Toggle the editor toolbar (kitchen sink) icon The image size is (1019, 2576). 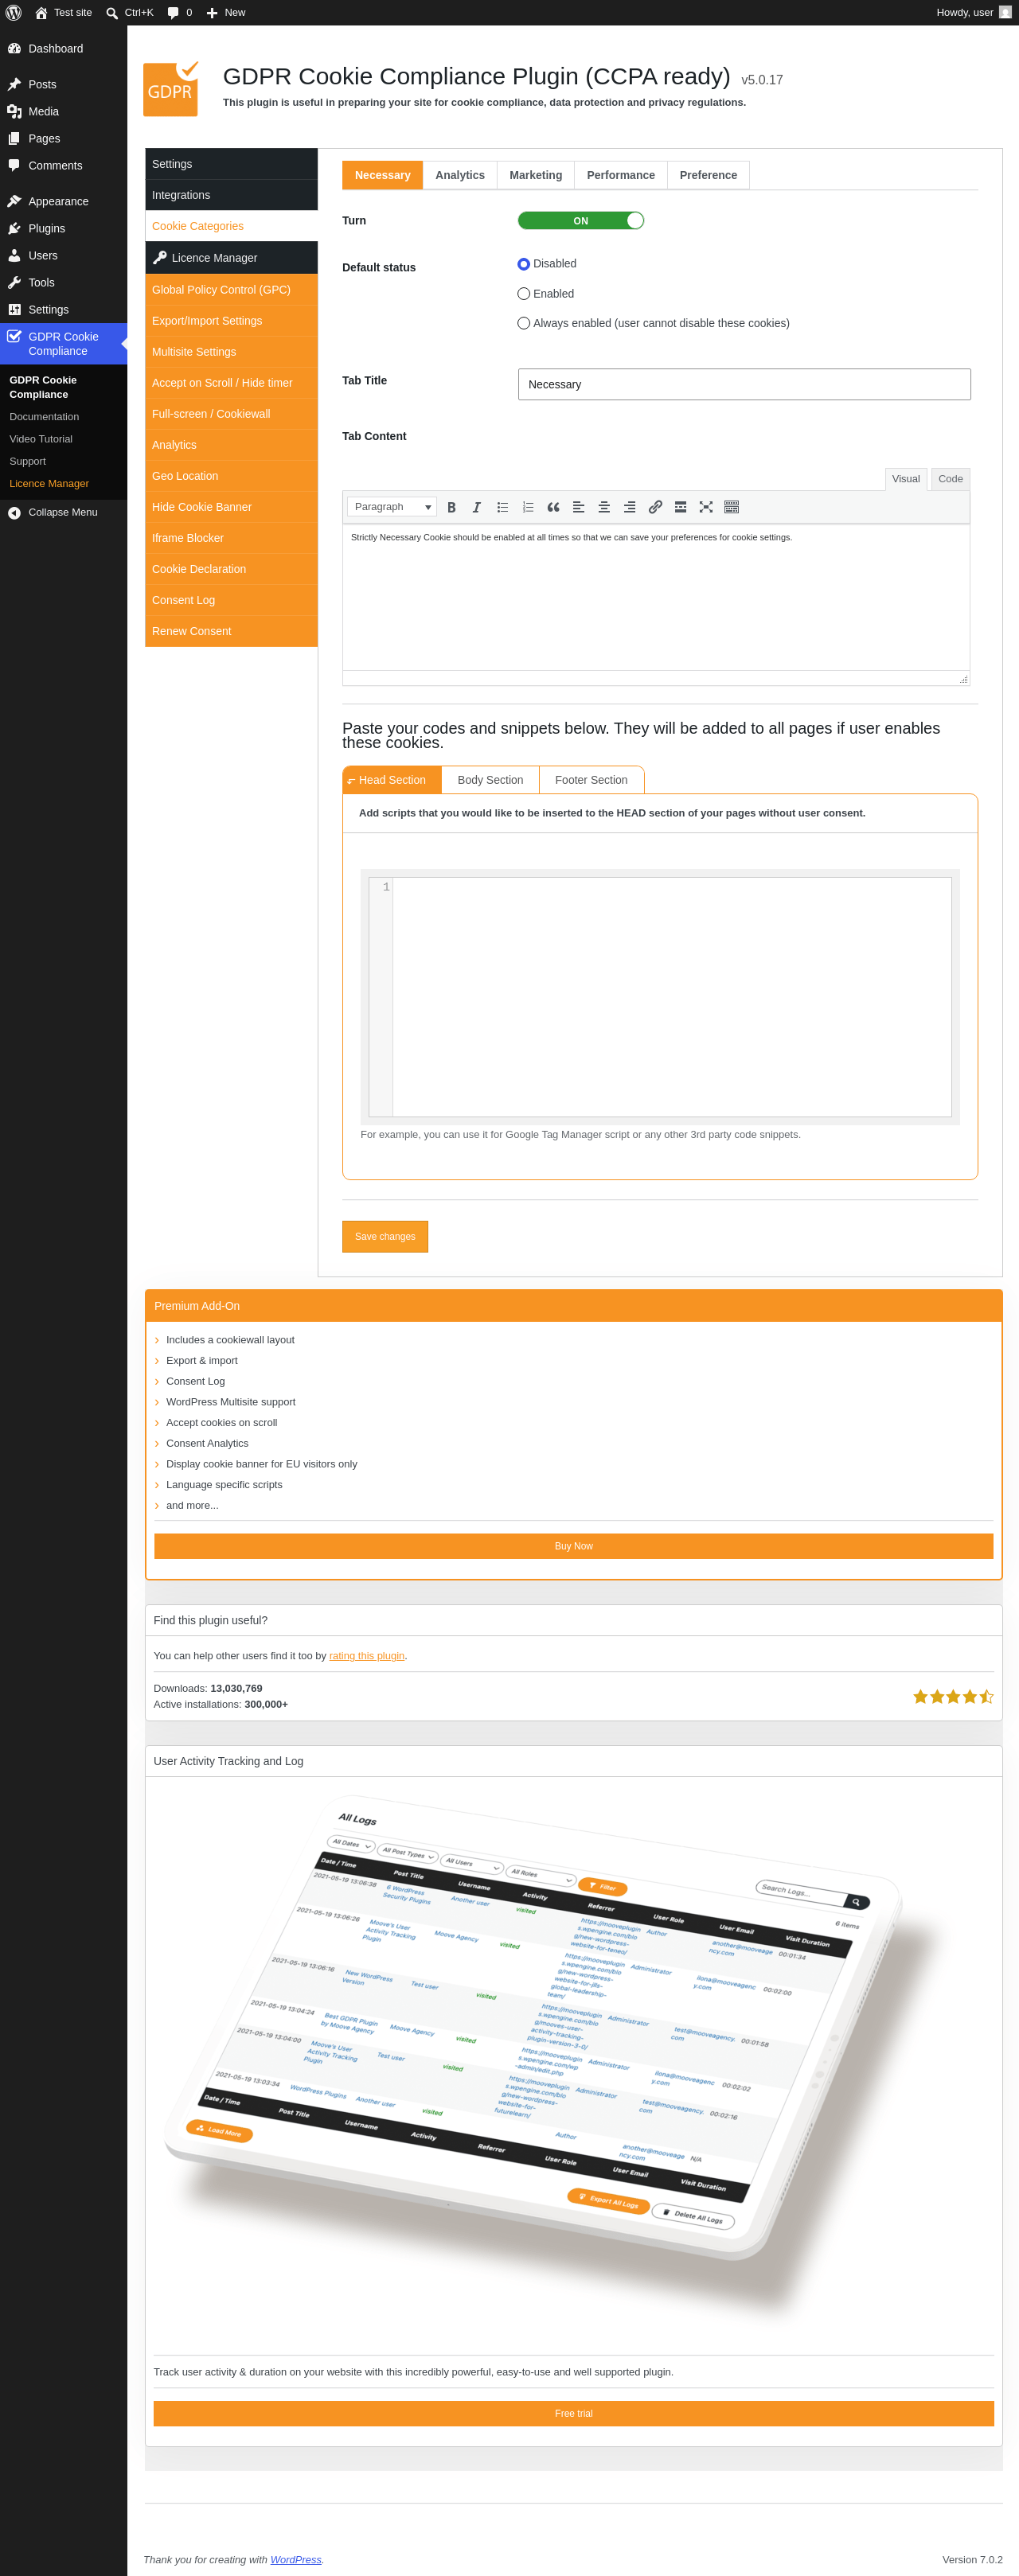(x=731, y=507)
